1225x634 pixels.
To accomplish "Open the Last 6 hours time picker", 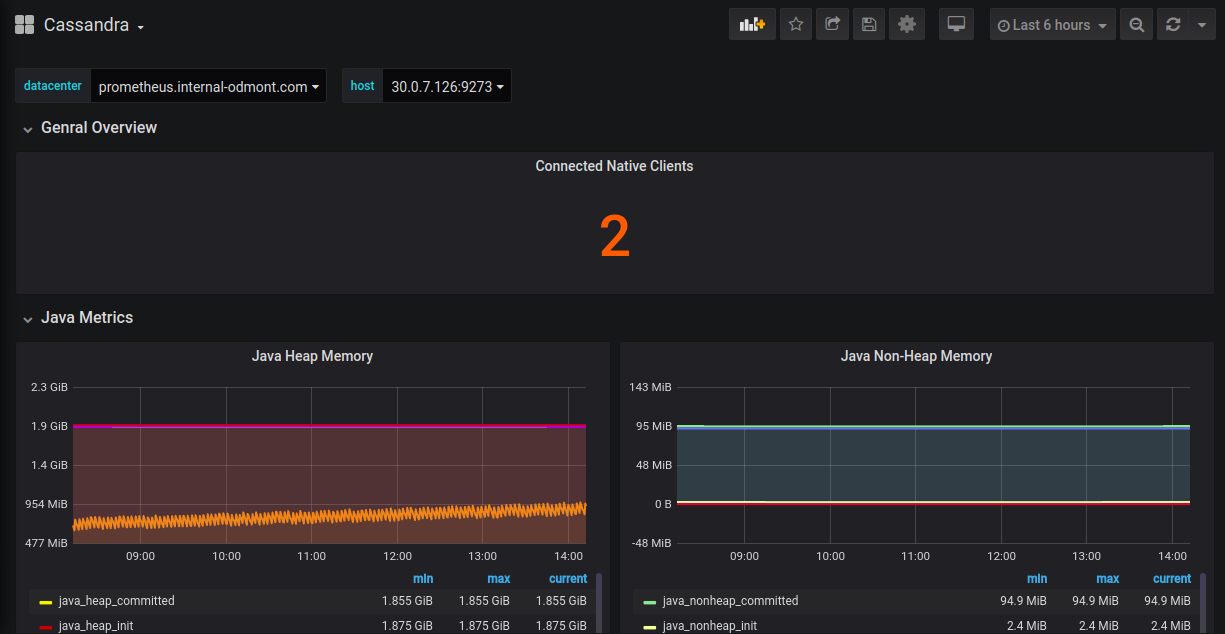I will coord(1053,25).
